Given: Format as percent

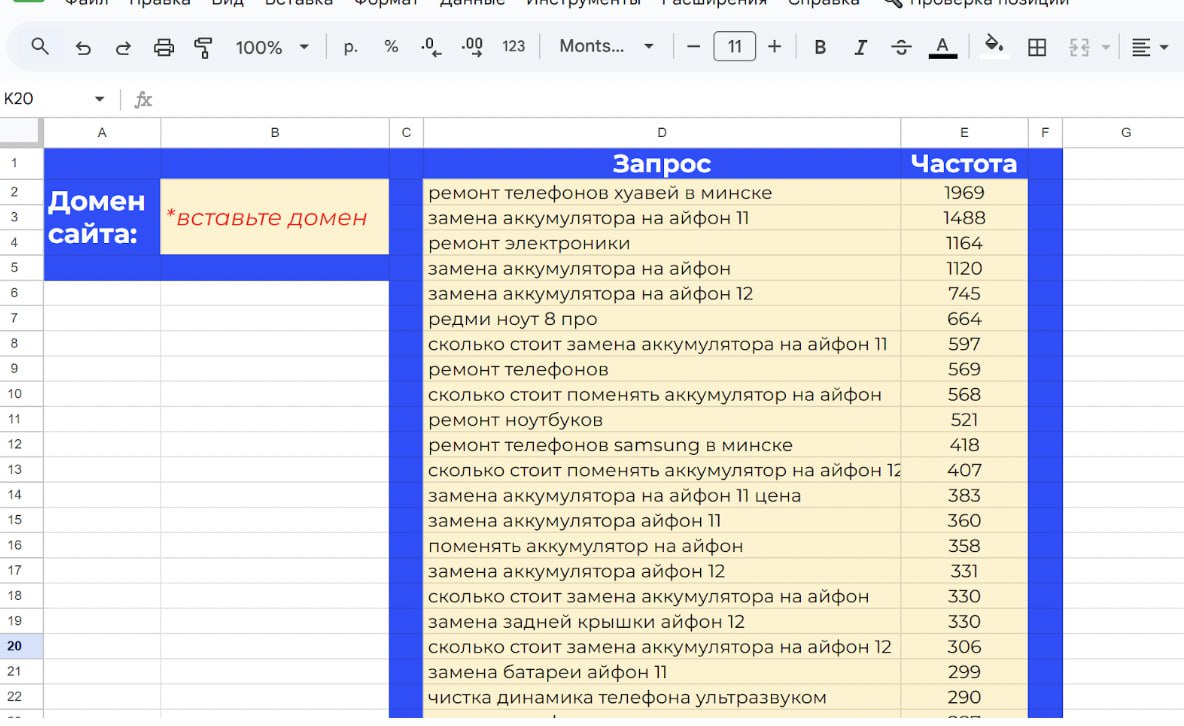Looking at the screenshot, I should 390,47.
